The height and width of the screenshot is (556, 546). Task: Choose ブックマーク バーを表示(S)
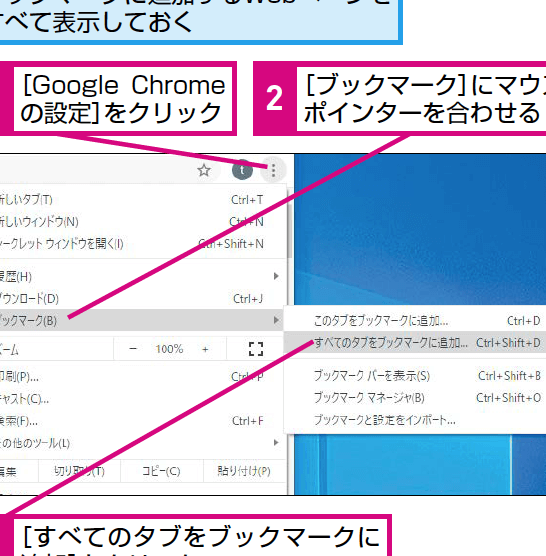(415, 376)
